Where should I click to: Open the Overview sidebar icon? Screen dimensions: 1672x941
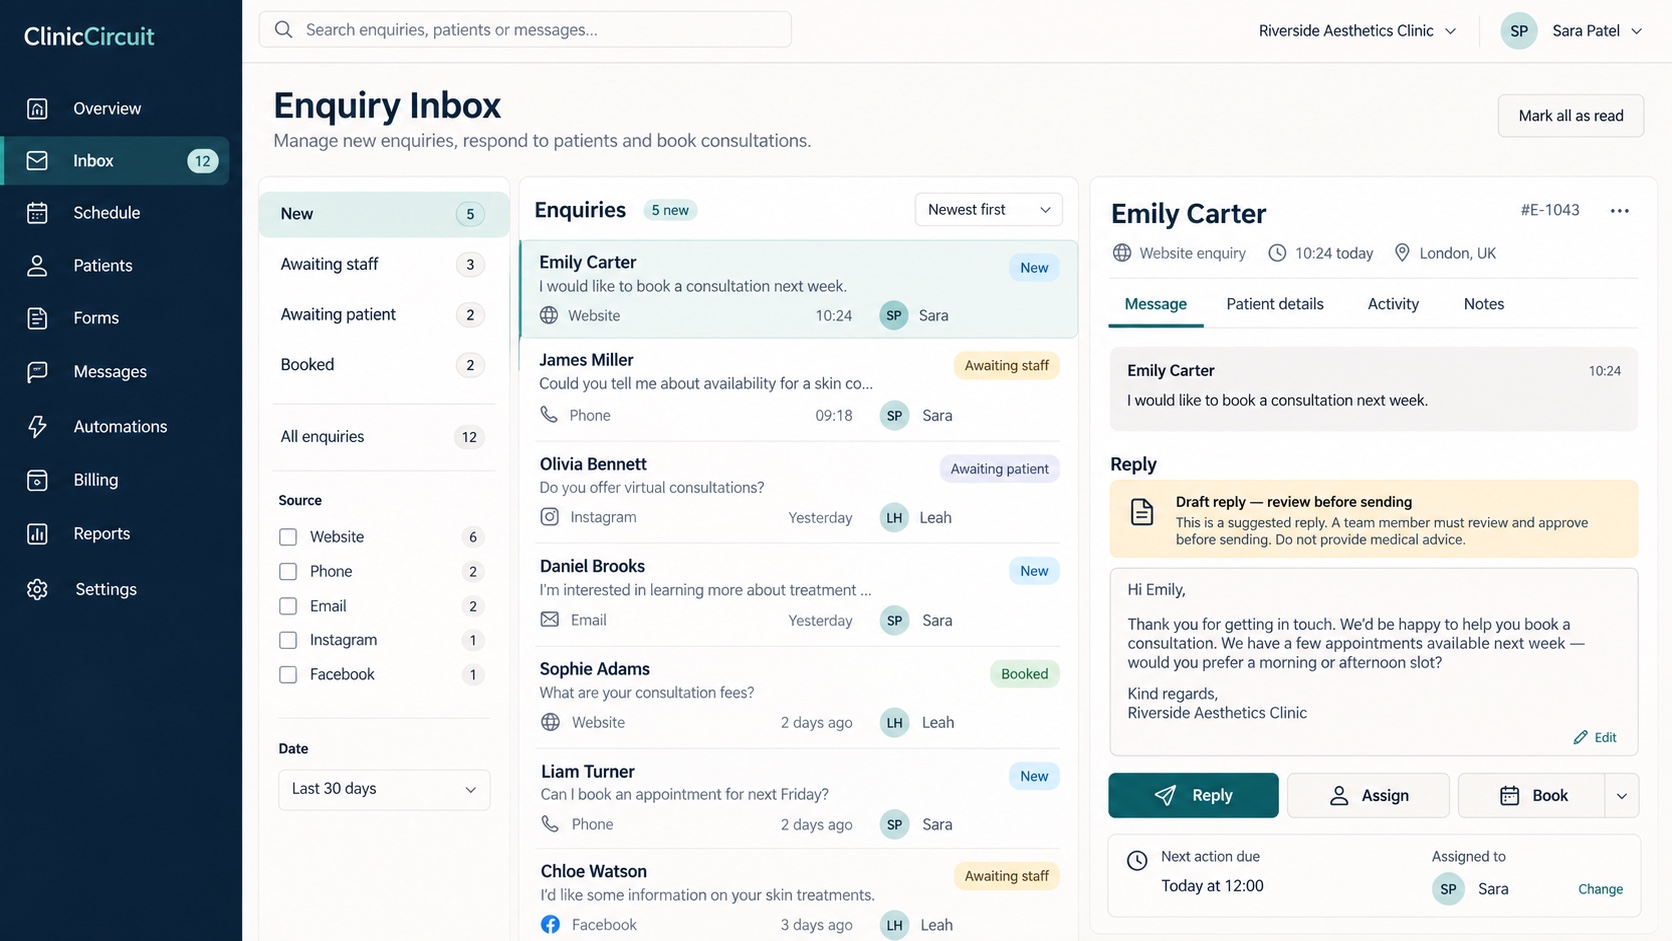tap(37, 108)
